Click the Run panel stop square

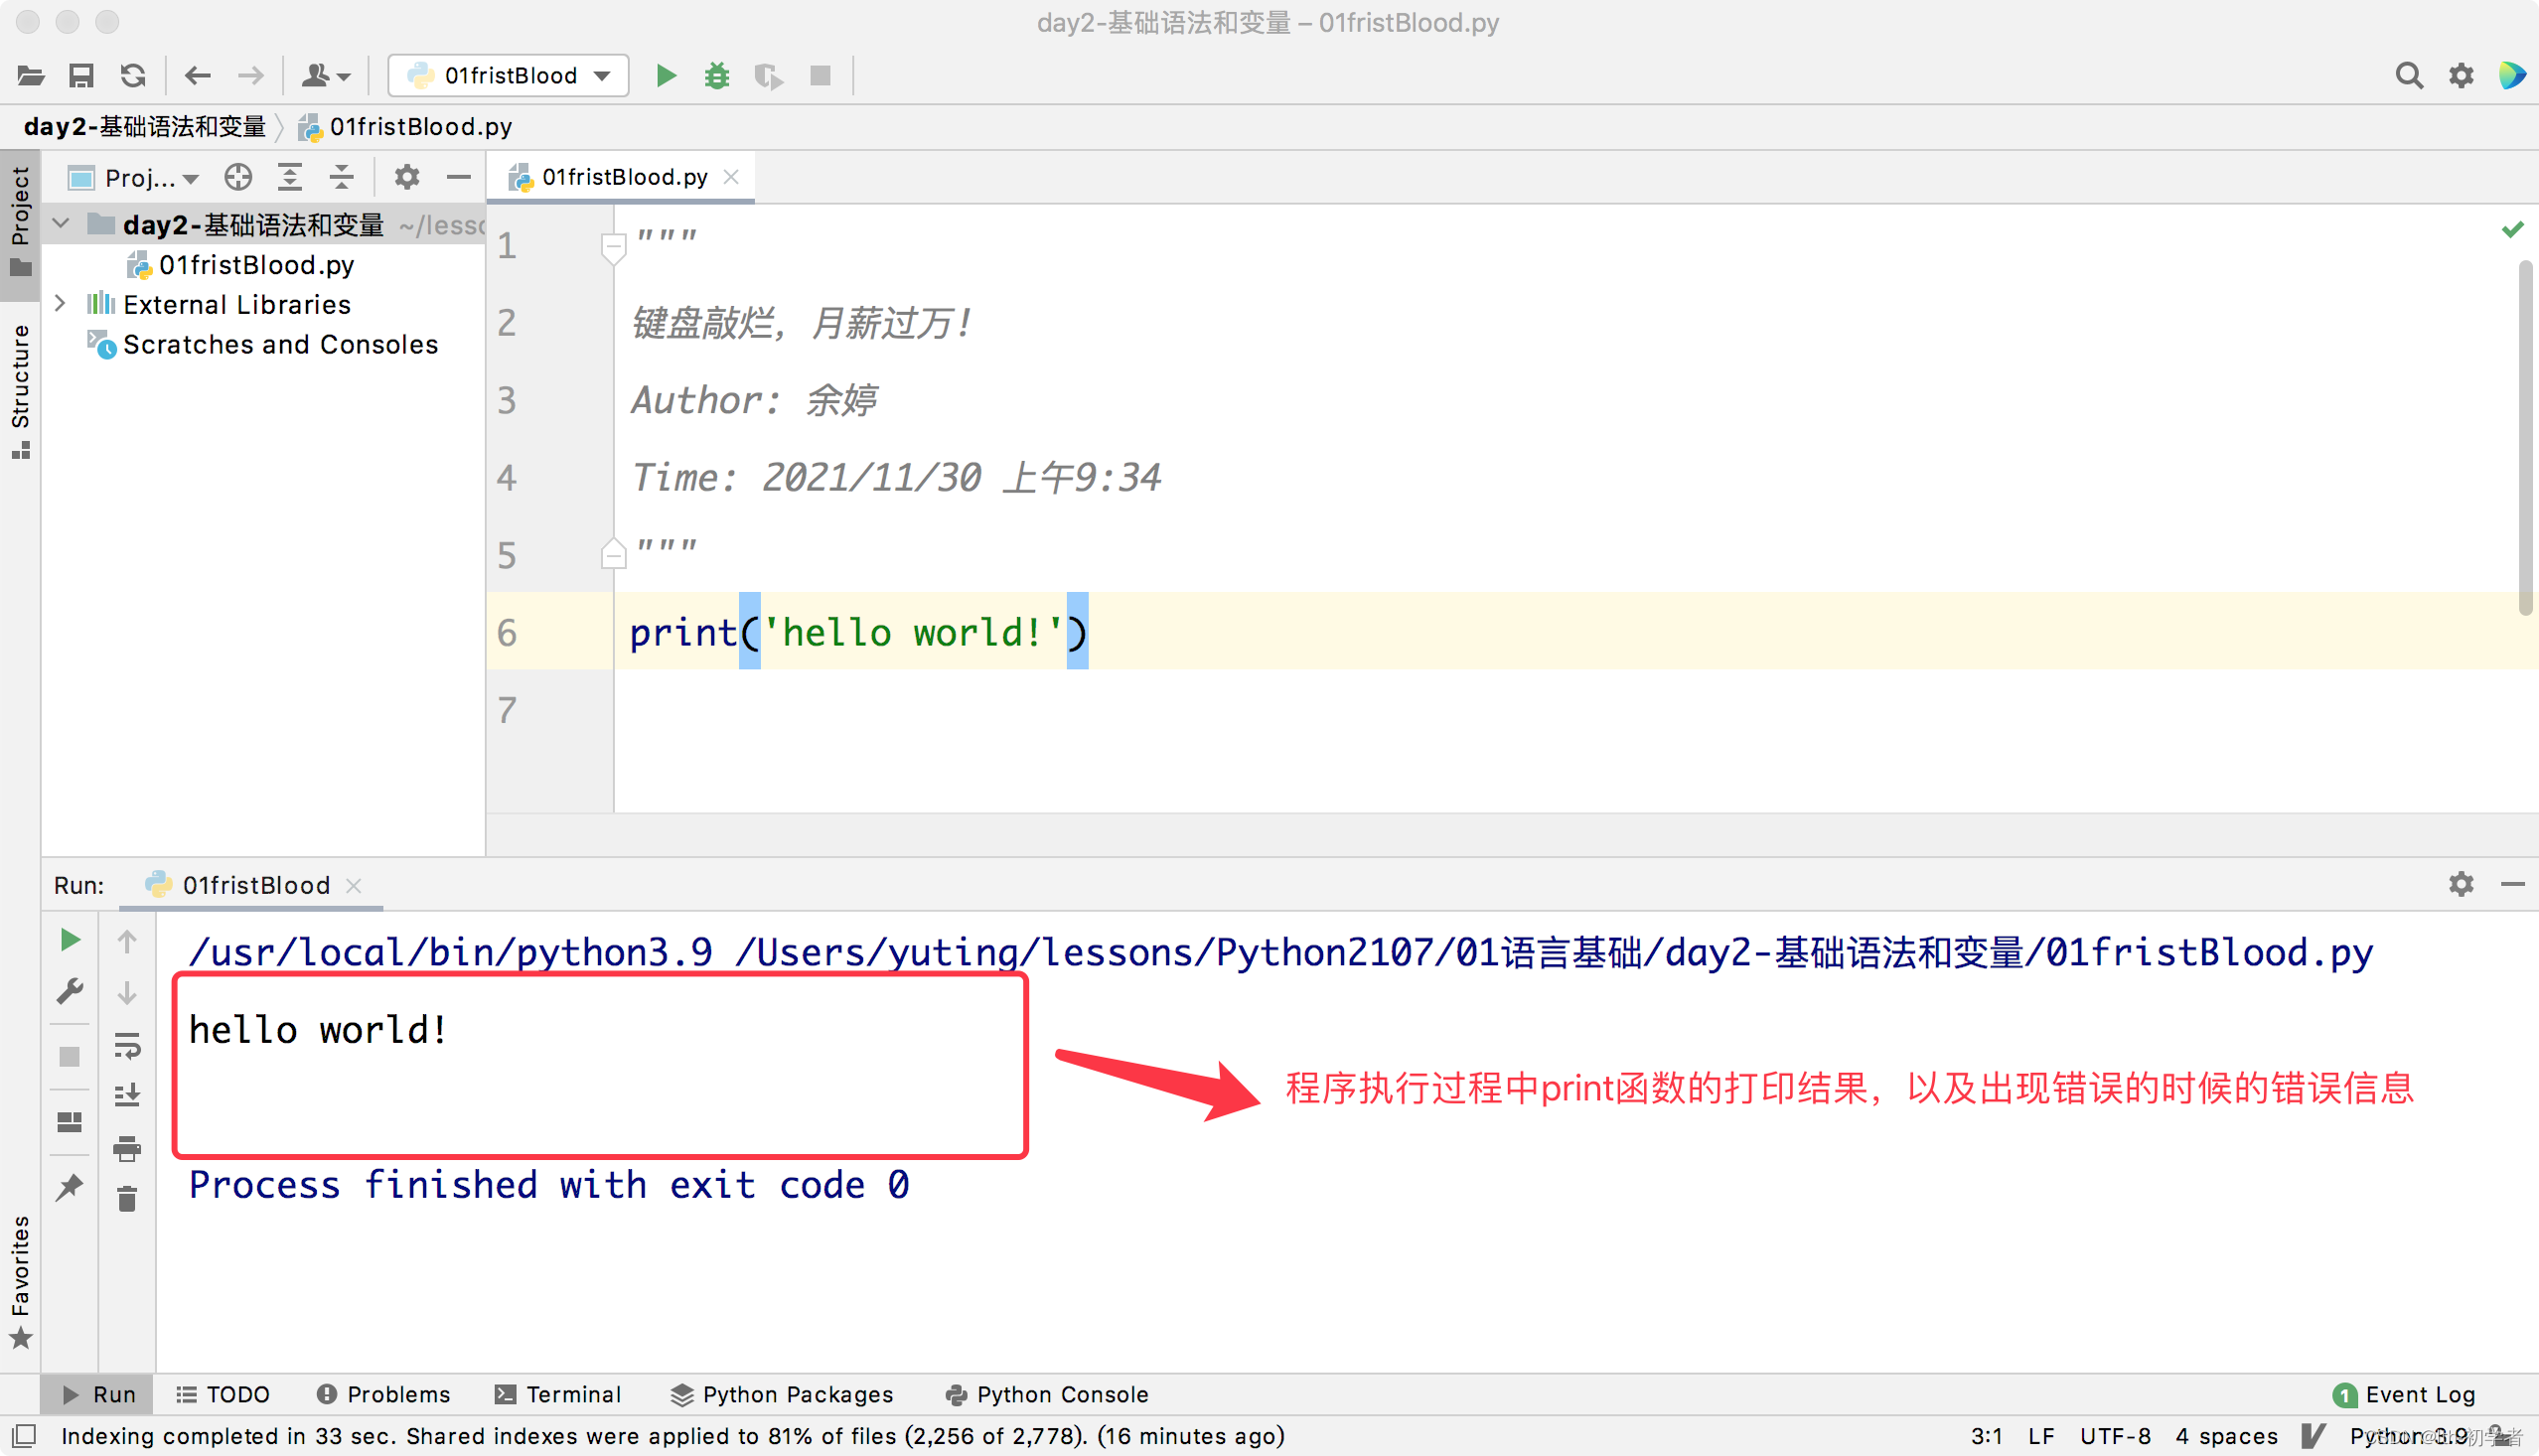pyautogui.click(x=69, y=1057)
